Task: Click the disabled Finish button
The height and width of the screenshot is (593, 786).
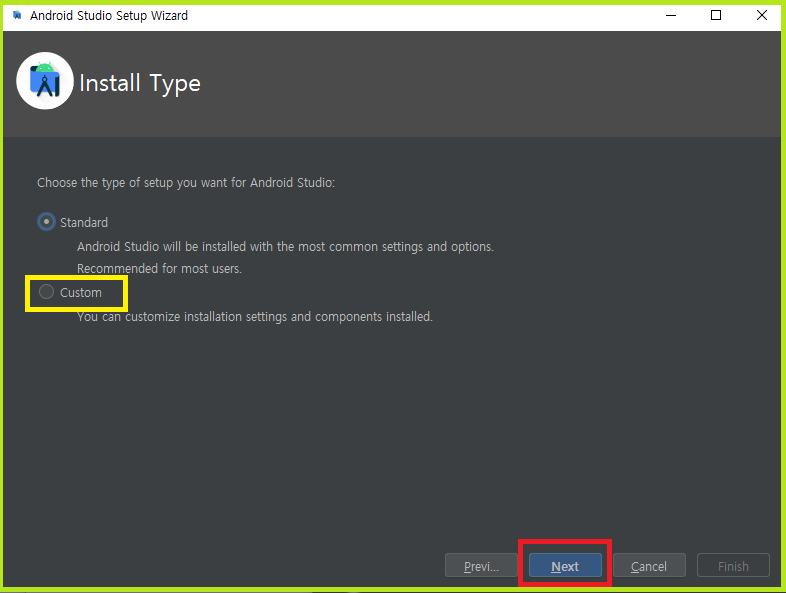Action: (733, 566)
